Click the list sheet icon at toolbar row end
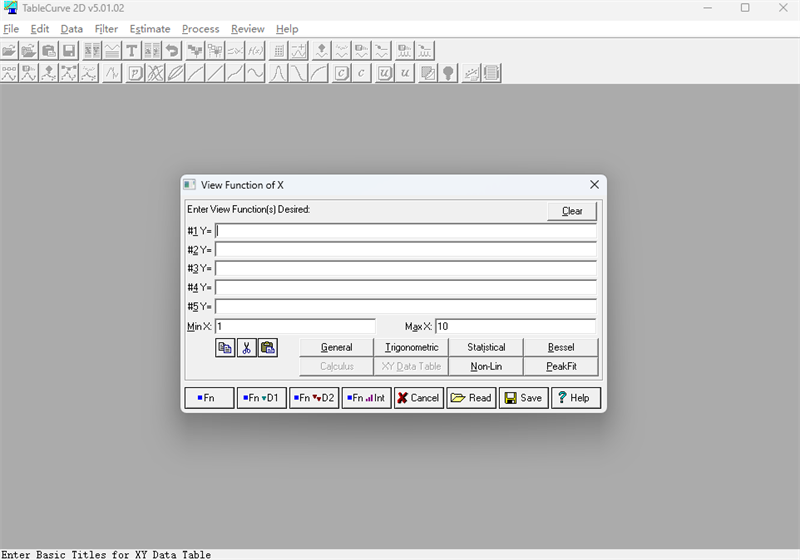This screenshot has height=560, width=800. click(491, 73)
